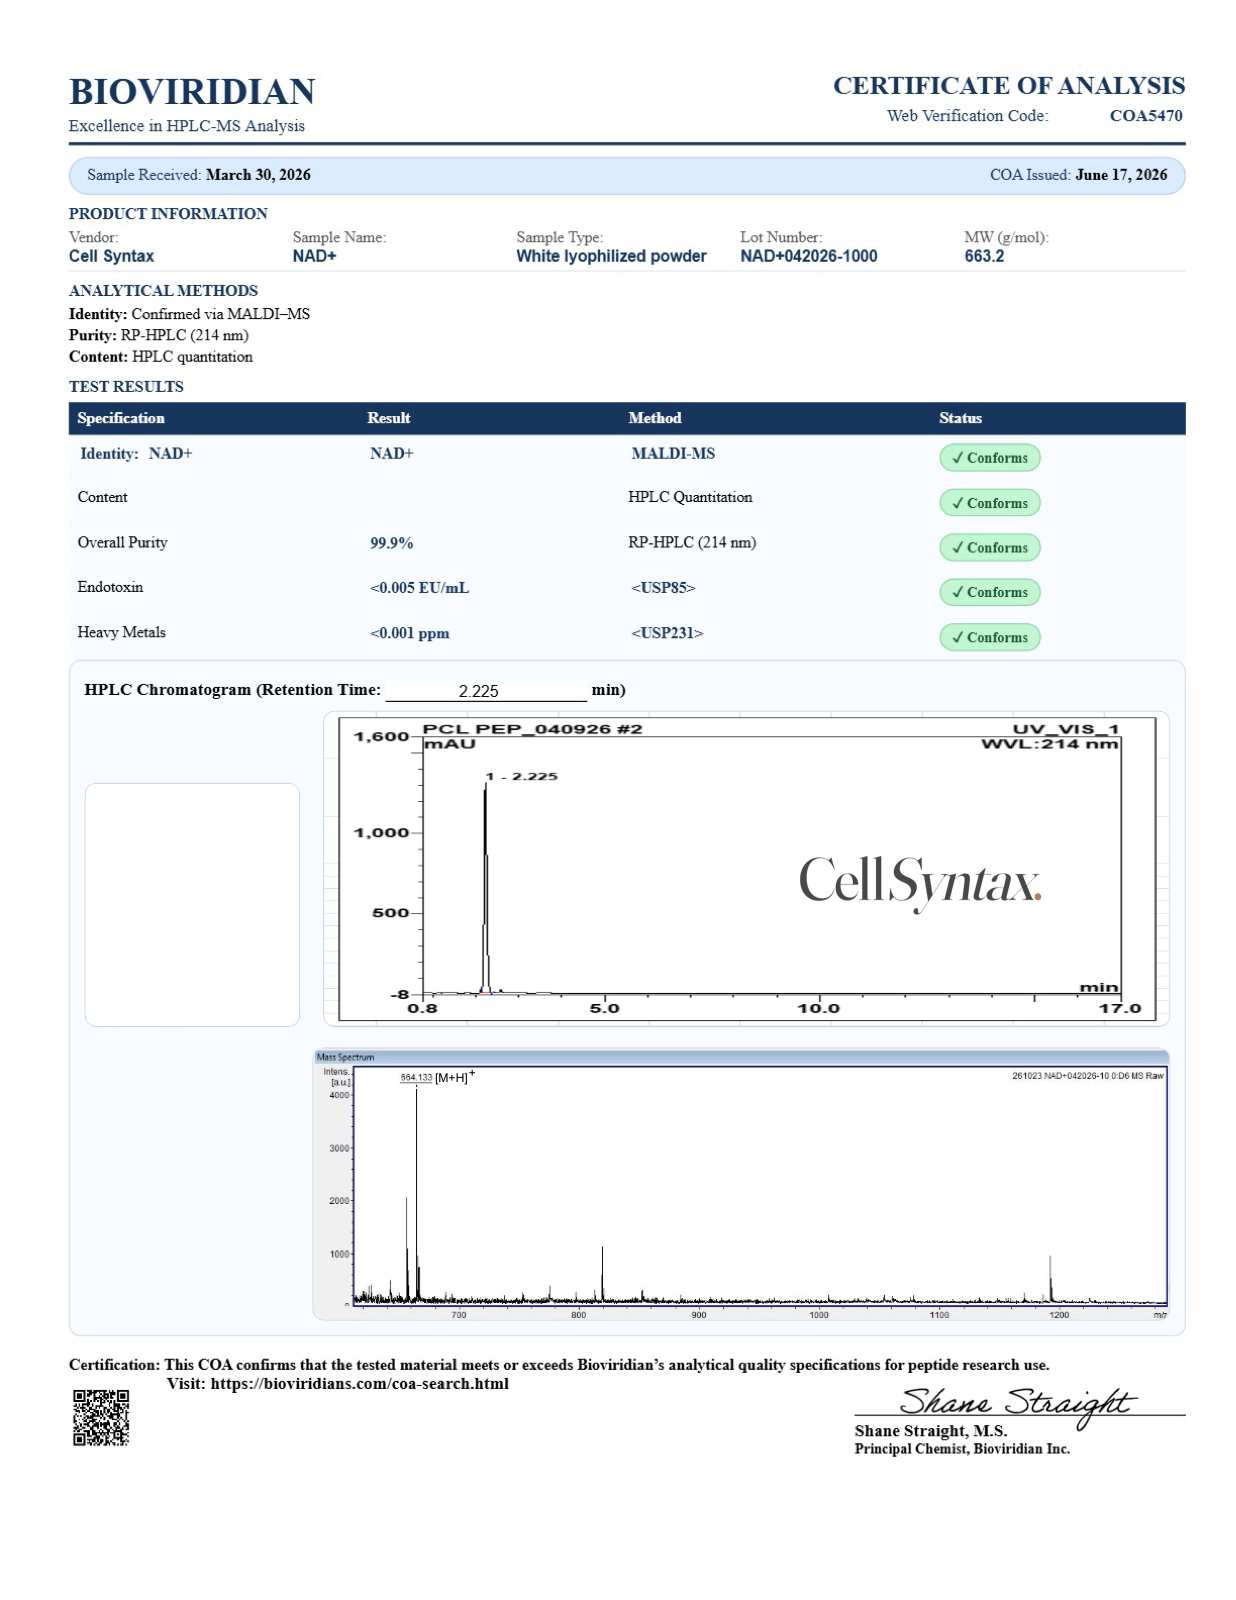Click the Excellence in HPLC-MS Analysis tagline
This screenshot has width=1236, height=1600.
187,126
